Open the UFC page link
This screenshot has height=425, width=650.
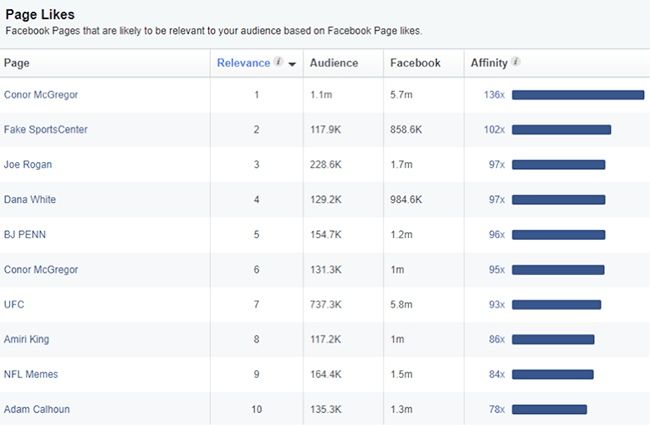(x=14, y=304)
